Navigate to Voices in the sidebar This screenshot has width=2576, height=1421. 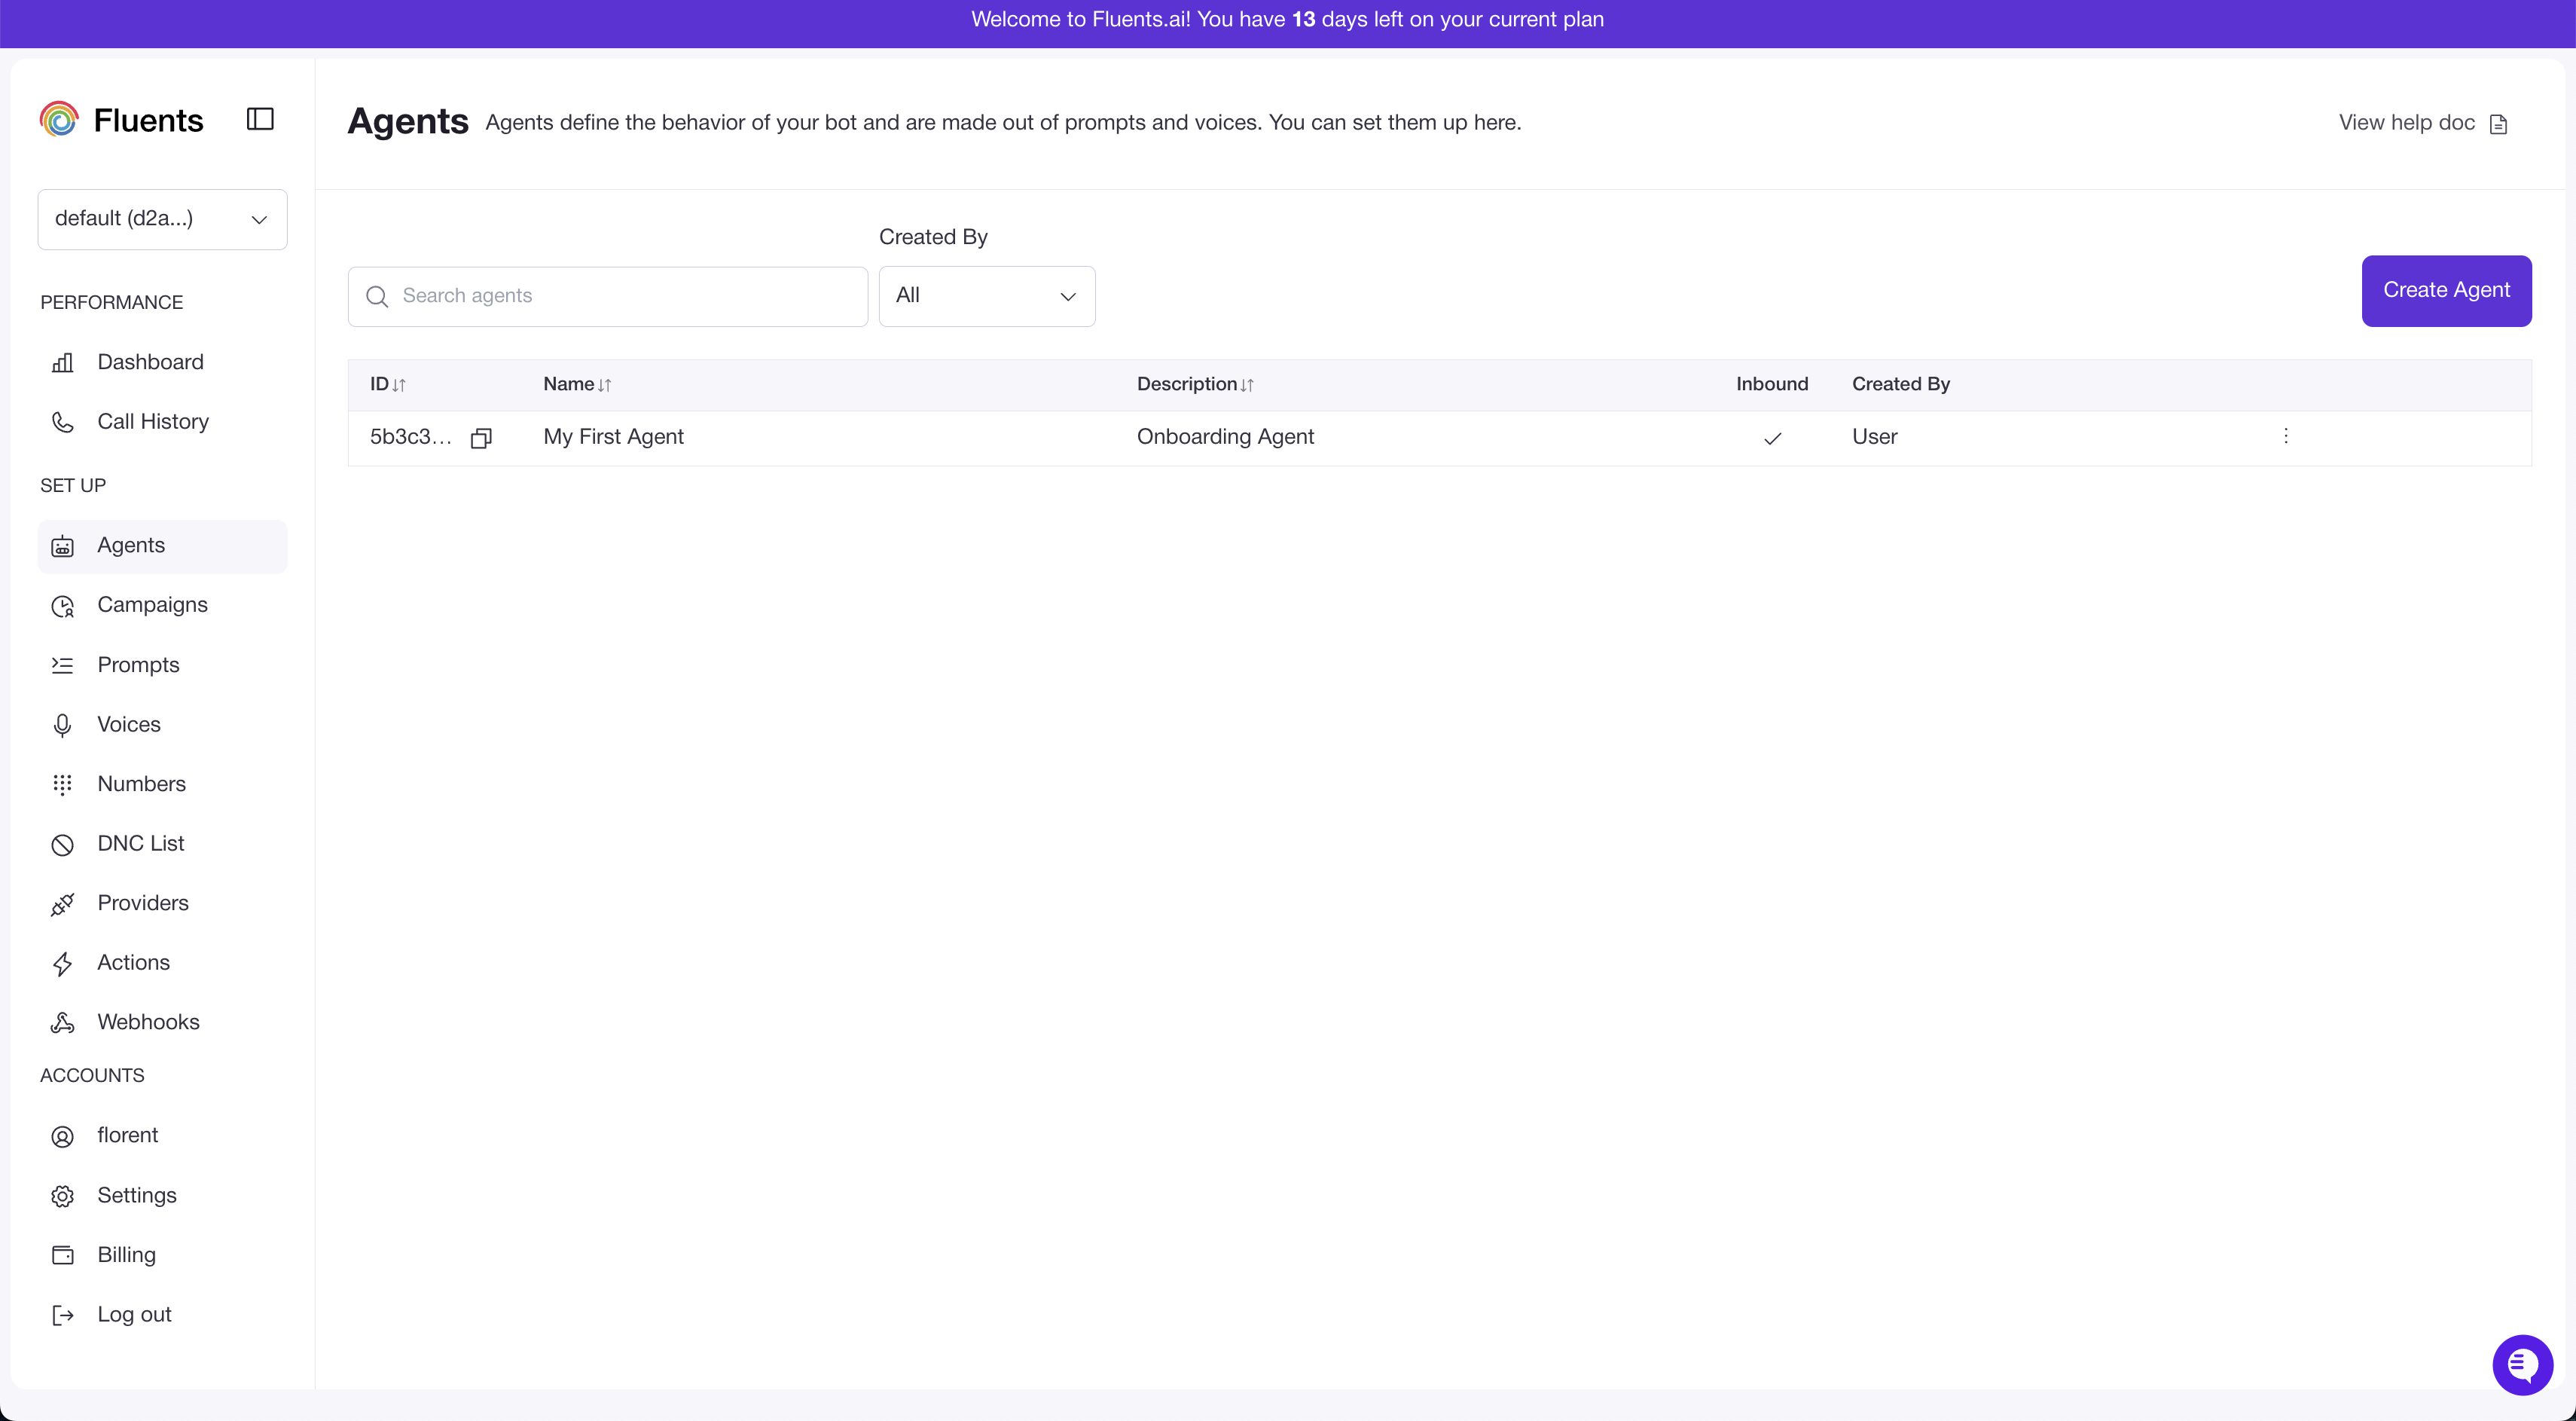click(x=128, y=724)
